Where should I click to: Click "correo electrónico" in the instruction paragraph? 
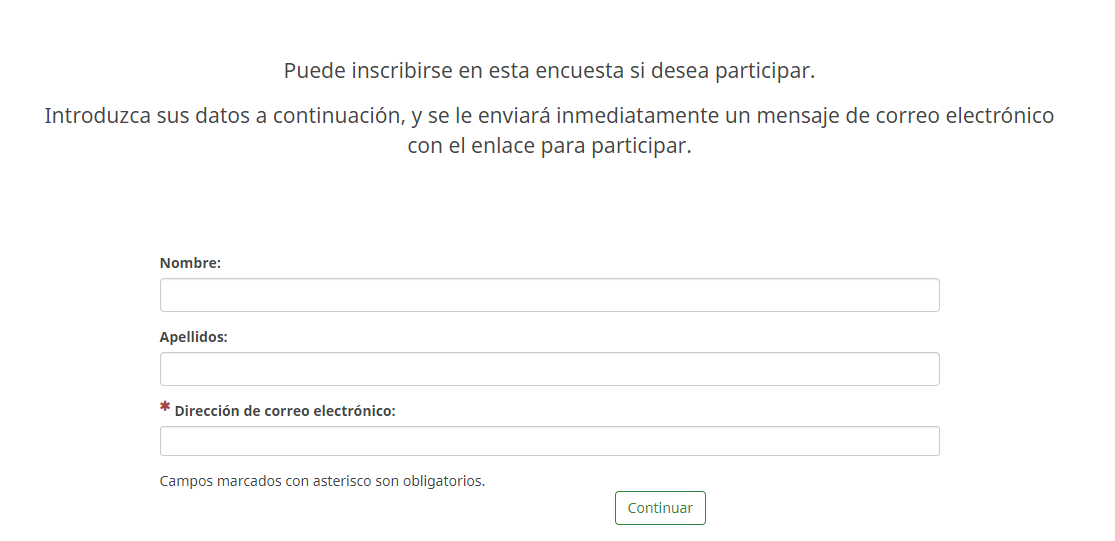pyautogui.click(x=965, y=116)
